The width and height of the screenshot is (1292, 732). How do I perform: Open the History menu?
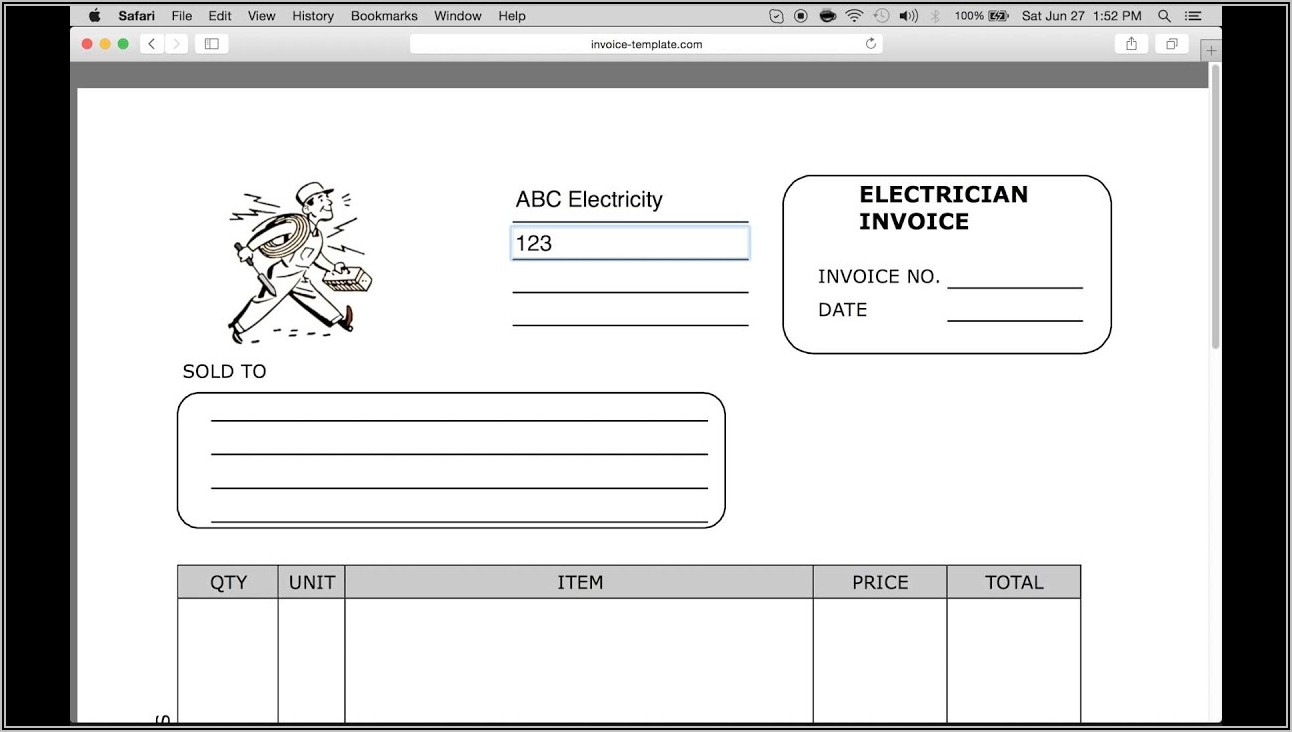pyautogui.click(x=313, y=16)
